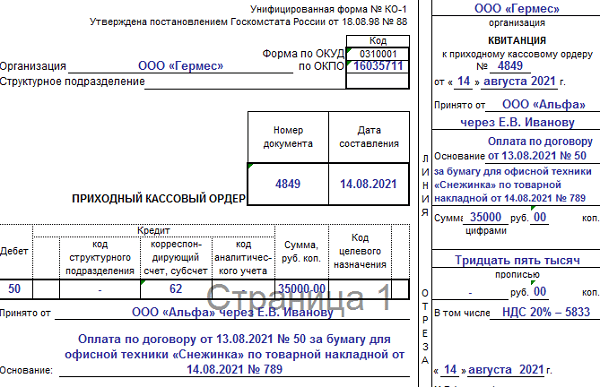Click the Структурное подразделение label
Viewport: 600px width, 387px height.
click(72, 82)
